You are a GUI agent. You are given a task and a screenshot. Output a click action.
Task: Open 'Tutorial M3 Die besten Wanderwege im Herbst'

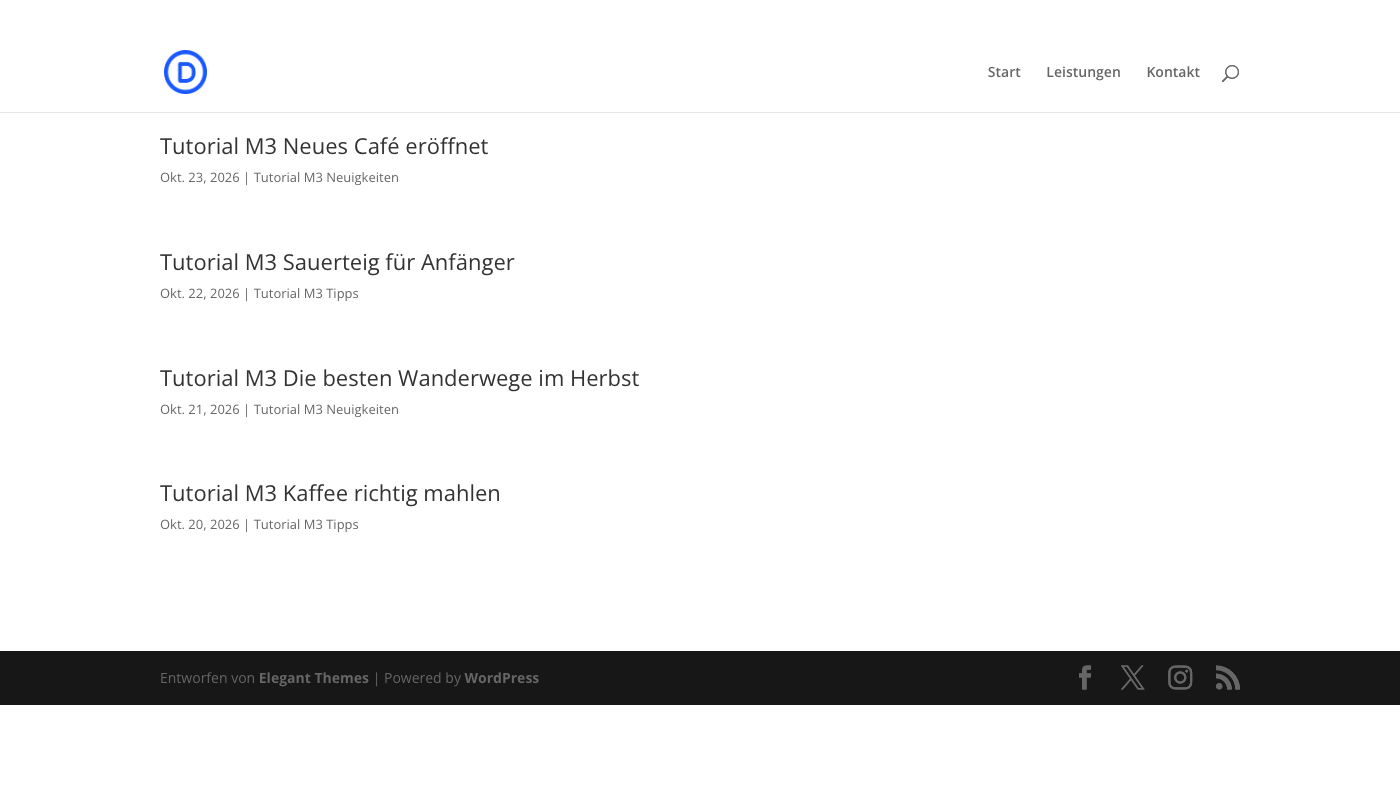coord(399,378)
